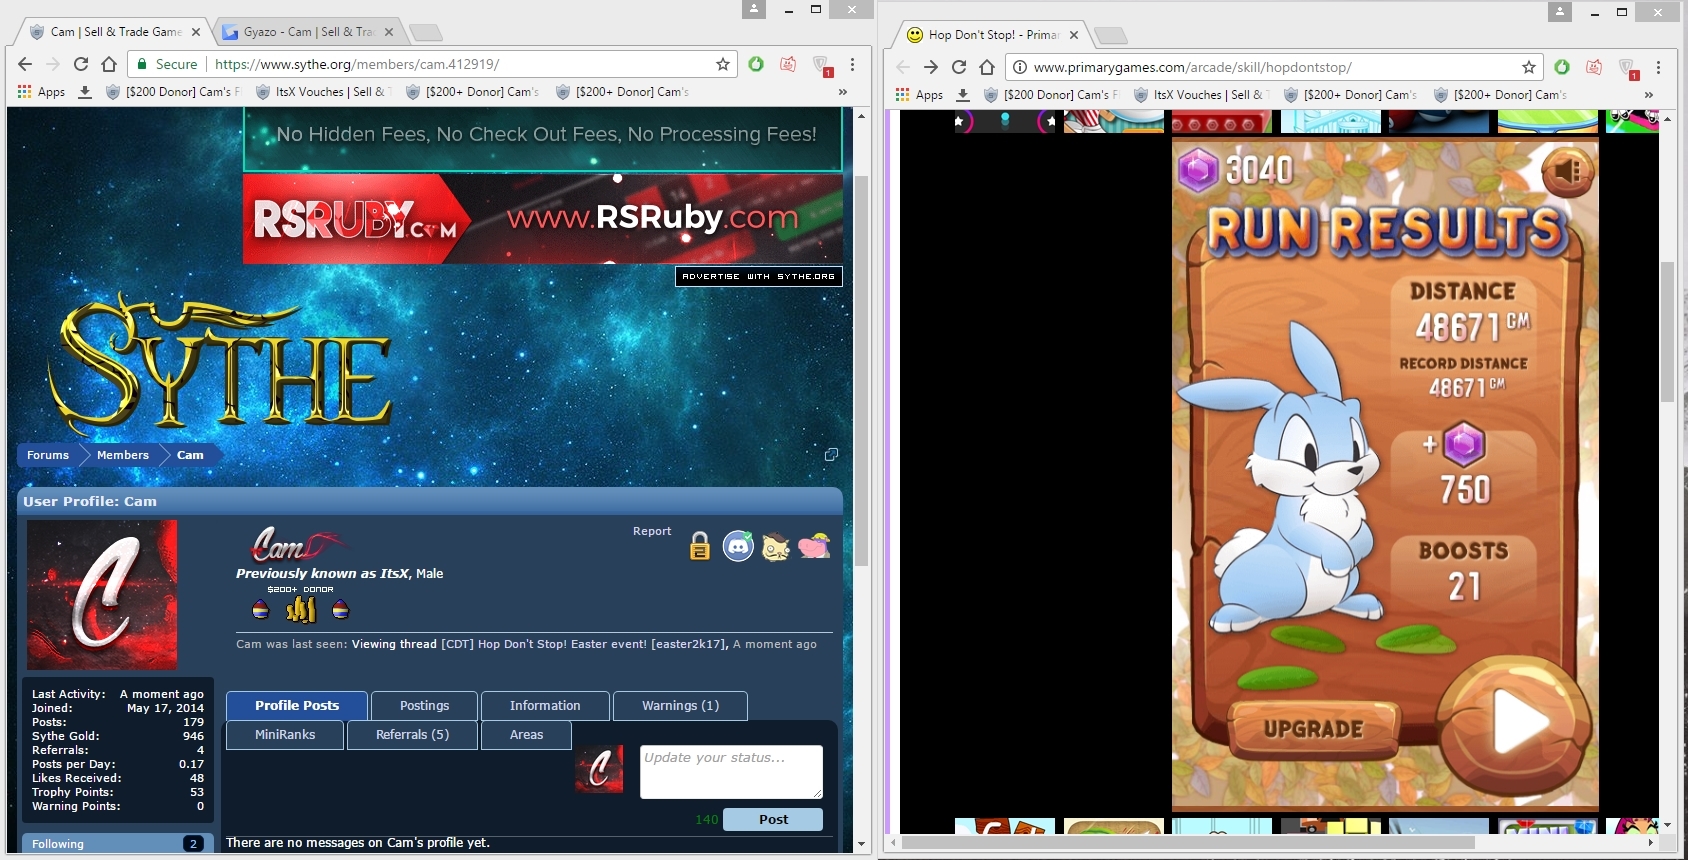Open the easter thread link in last seen
Image resolution: width=1688 pixels, height=860 pixels.
[584, 644]
